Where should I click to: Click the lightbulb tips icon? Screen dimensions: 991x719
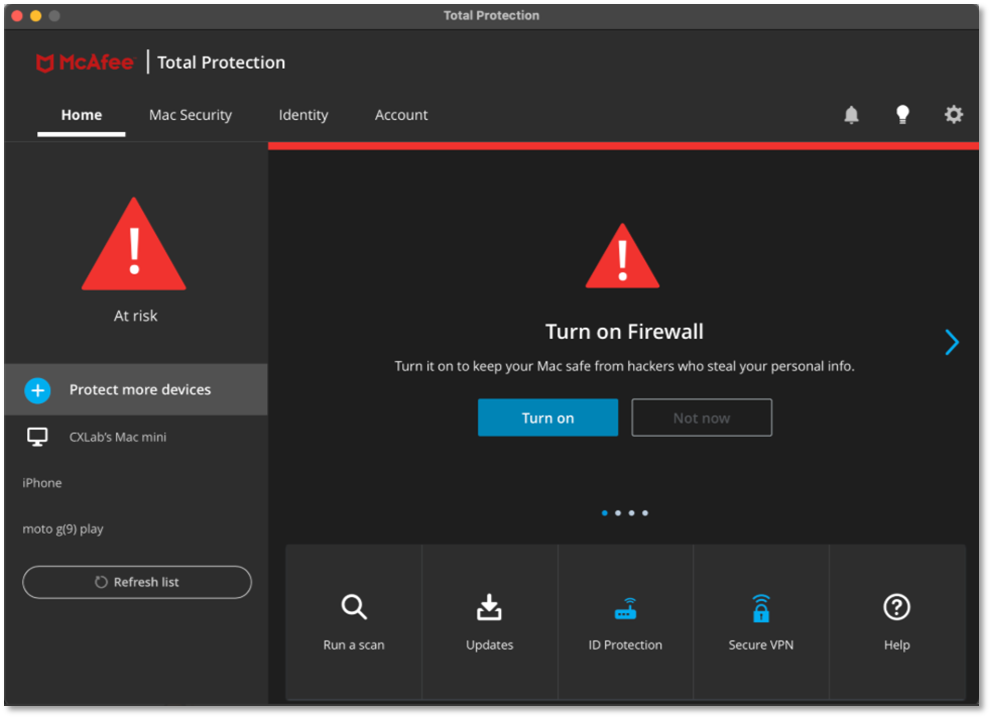902,114
